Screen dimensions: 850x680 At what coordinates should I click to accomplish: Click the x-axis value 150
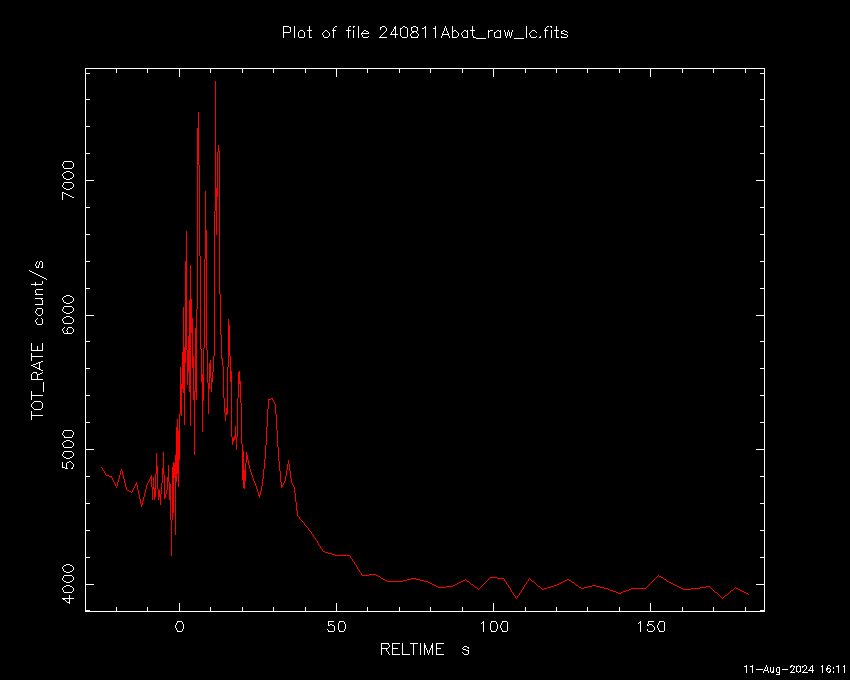tap(651, 627)
